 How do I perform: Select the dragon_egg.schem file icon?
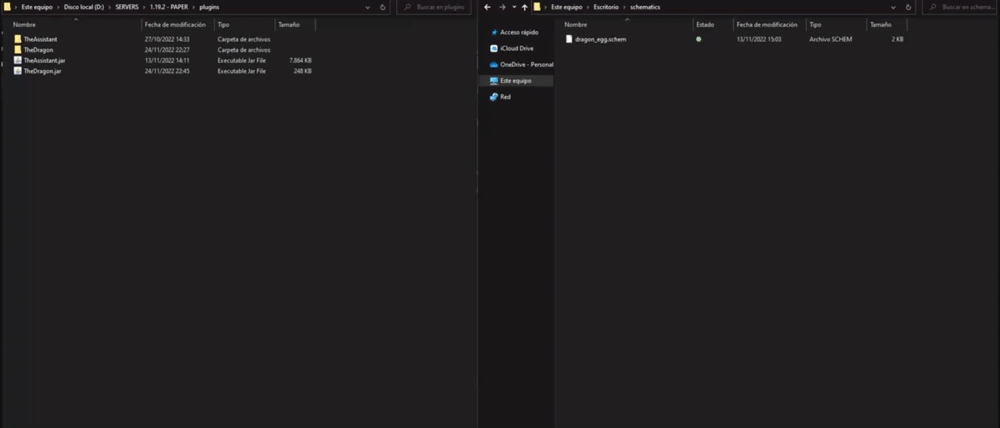pos(568,39)
